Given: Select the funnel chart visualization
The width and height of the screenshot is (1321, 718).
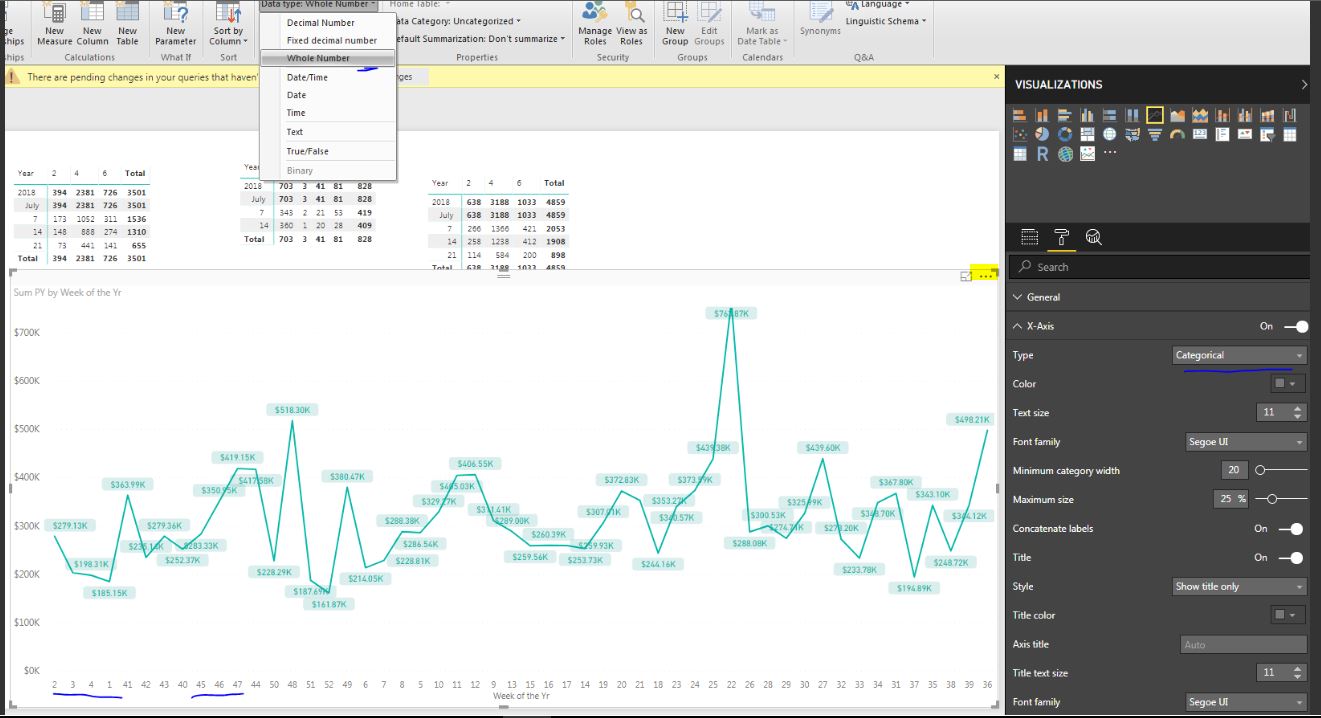Looking at the screenshot, I should 1155,135.
